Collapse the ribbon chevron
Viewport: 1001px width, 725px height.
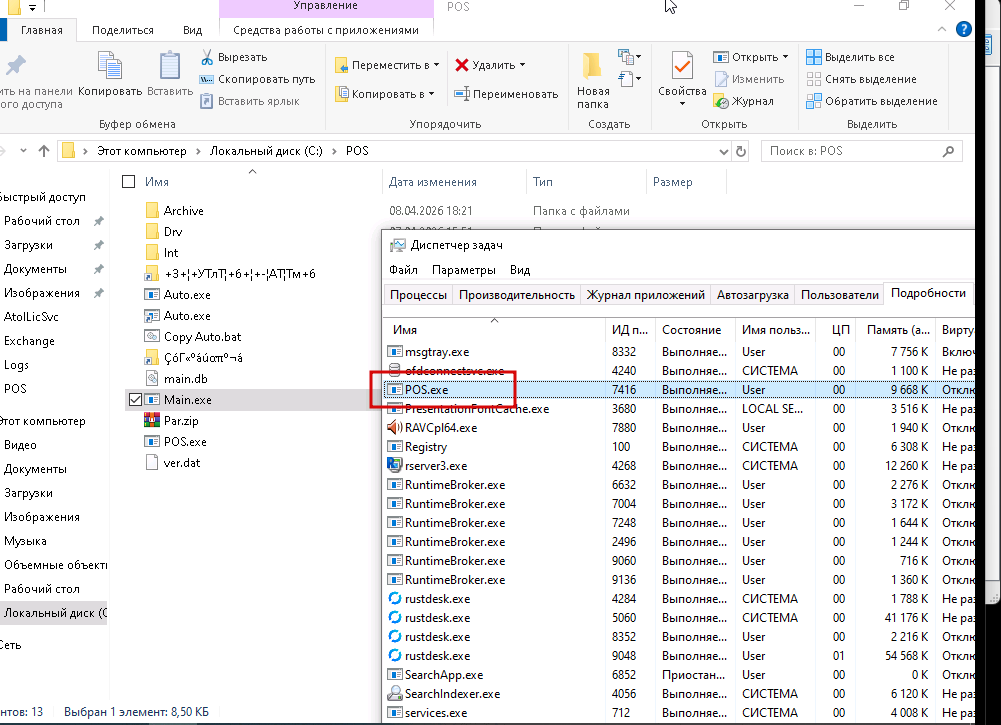pyautogui.click(x=942, y=29)
